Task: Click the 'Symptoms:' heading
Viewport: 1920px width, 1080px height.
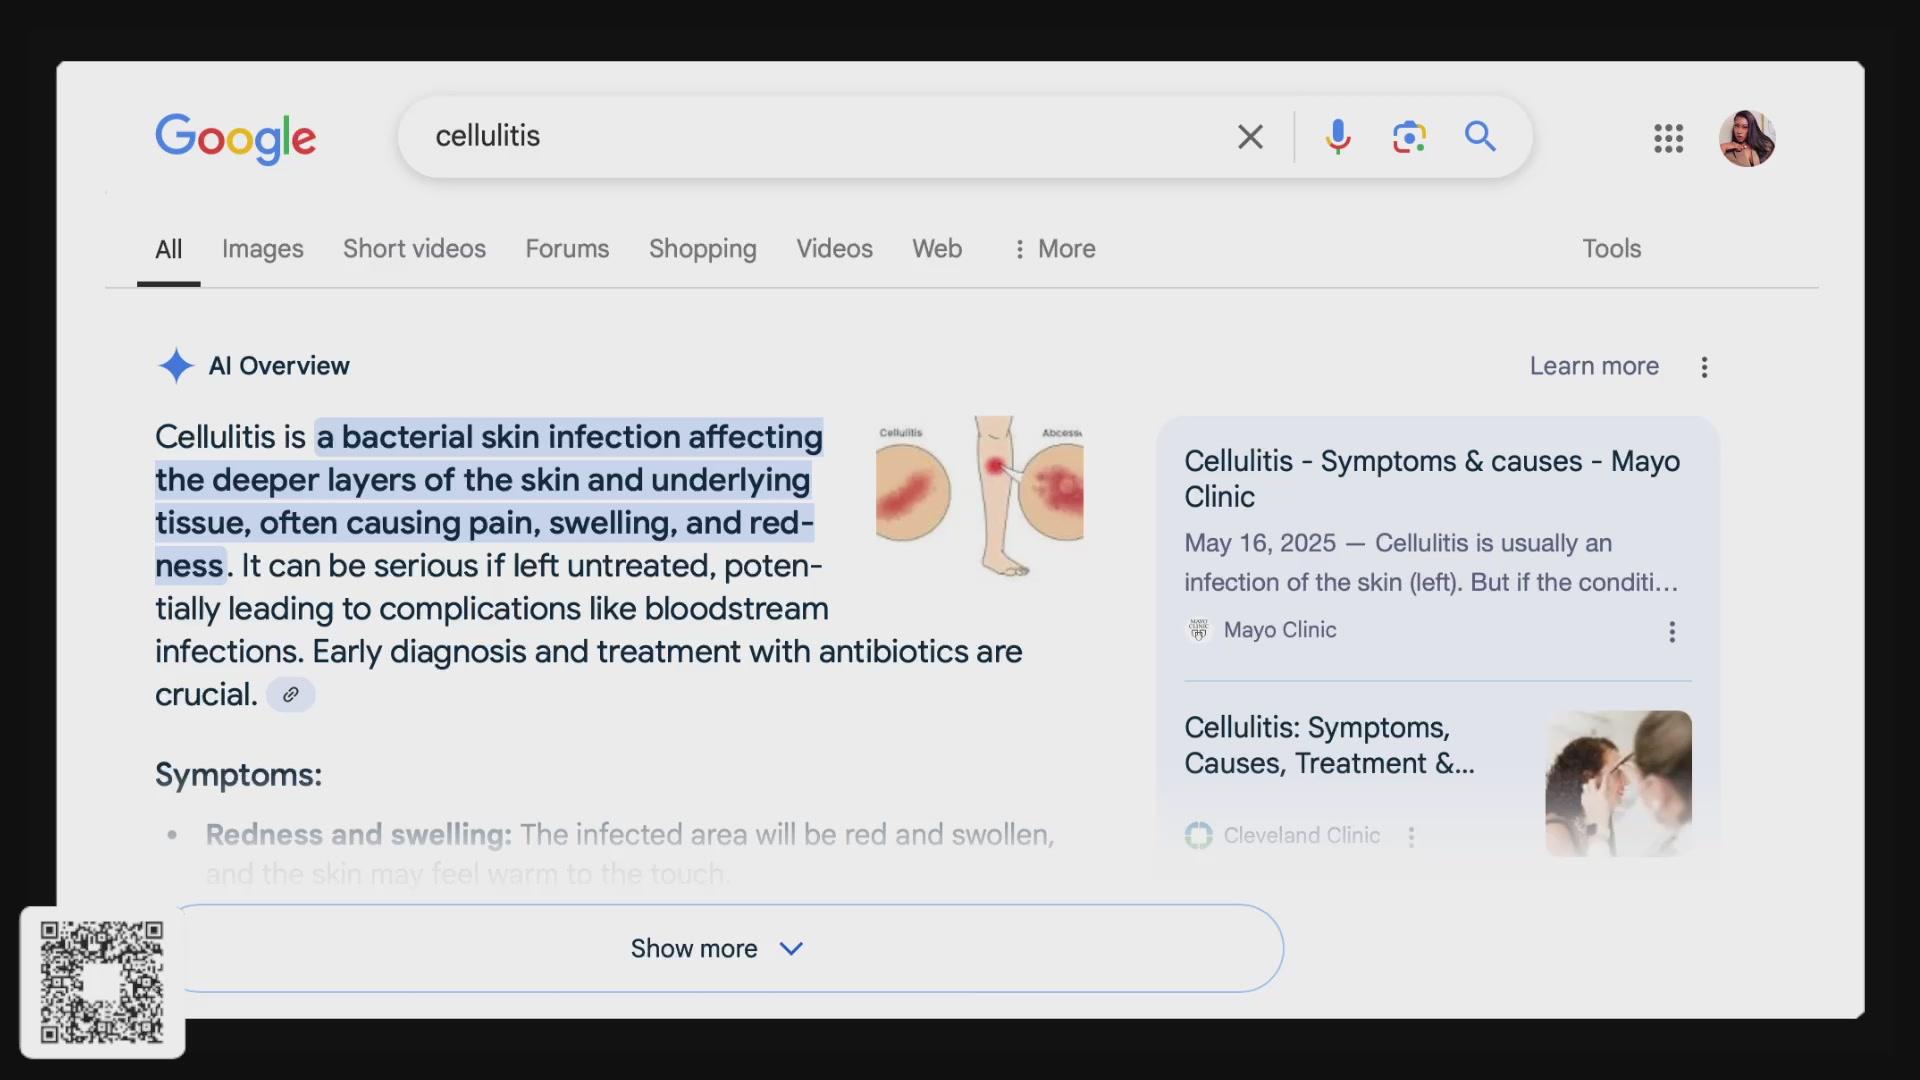Action: pos(238,775)
